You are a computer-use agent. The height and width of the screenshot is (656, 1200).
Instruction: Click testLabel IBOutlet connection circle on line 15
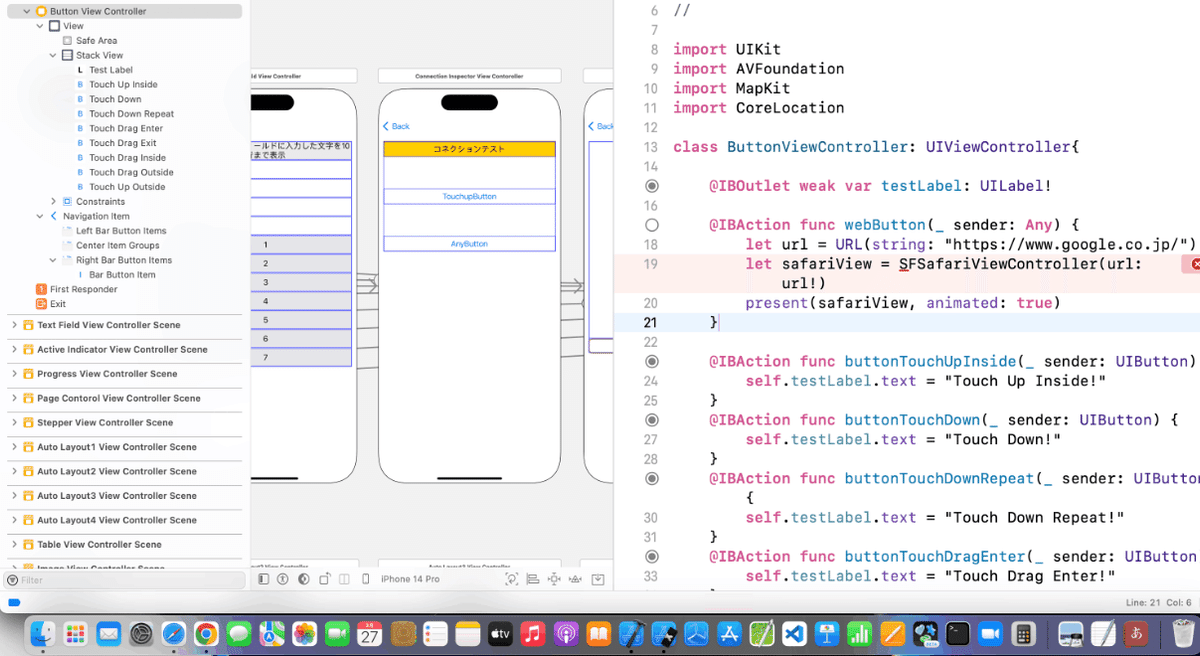click(652, 186)
